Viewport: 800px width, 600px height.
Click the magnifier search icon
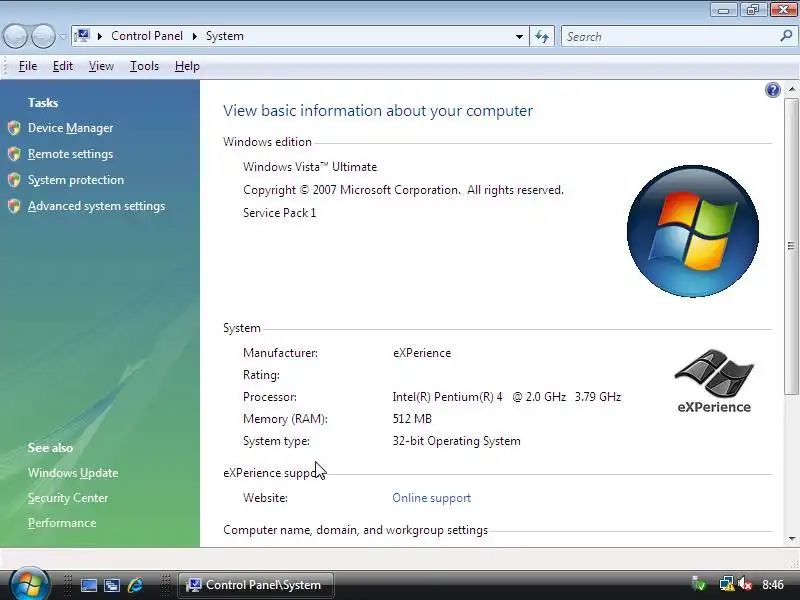coord(786,36)
